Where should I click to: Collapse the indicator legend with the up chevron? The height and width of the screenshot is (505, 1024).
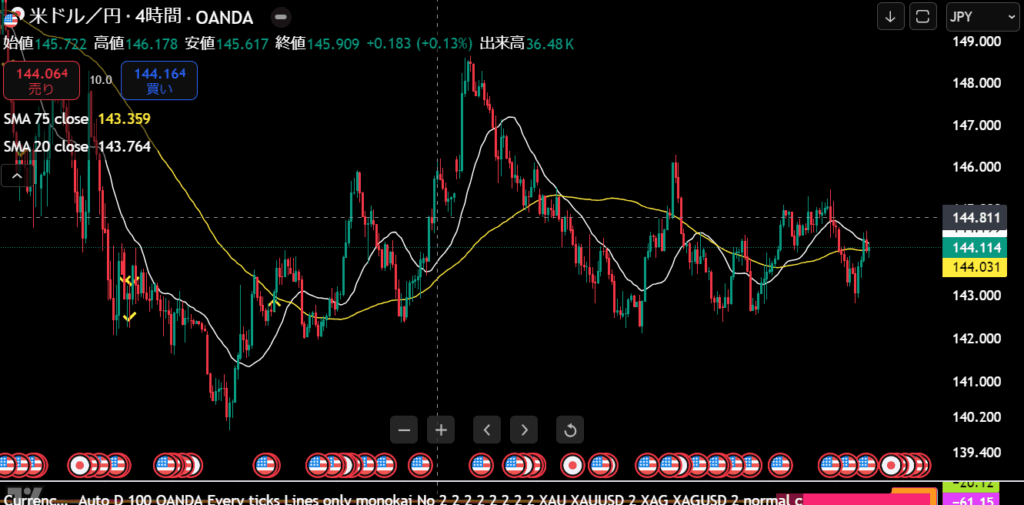pyautogui.click(x=16, y=176)
